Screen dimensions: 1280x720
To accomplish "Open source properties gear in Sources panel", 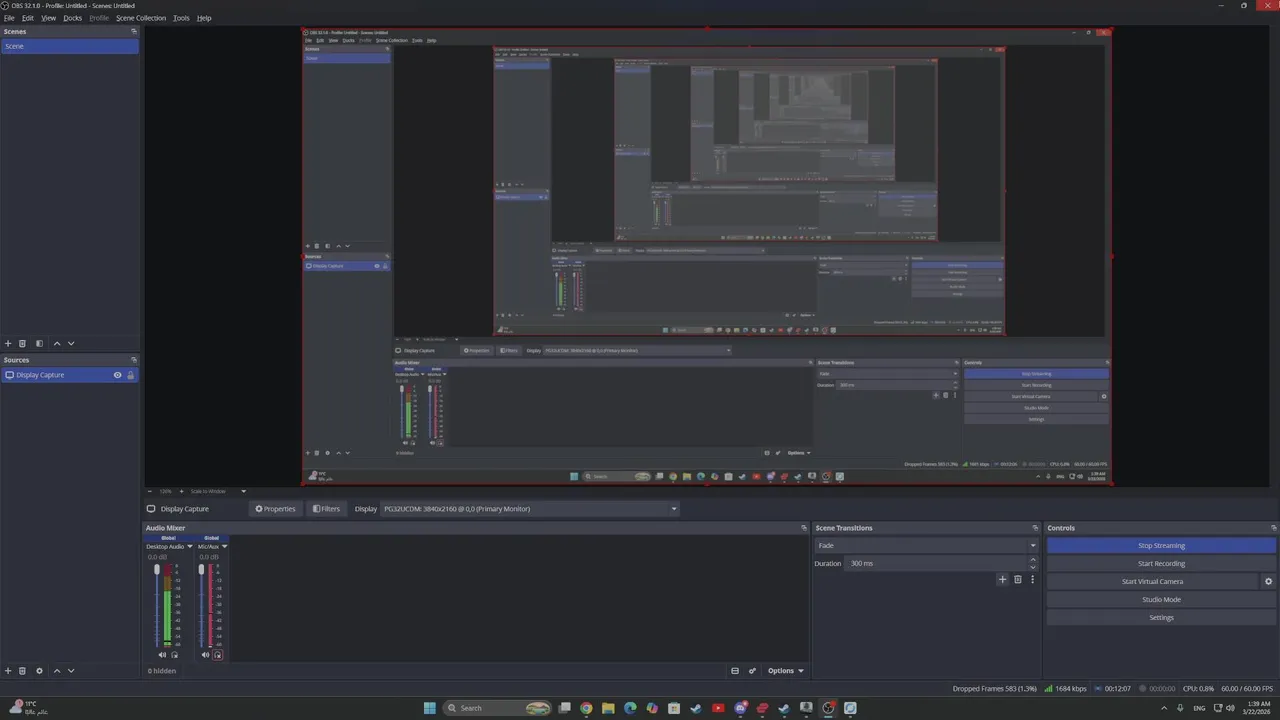I will pos(39,671).
